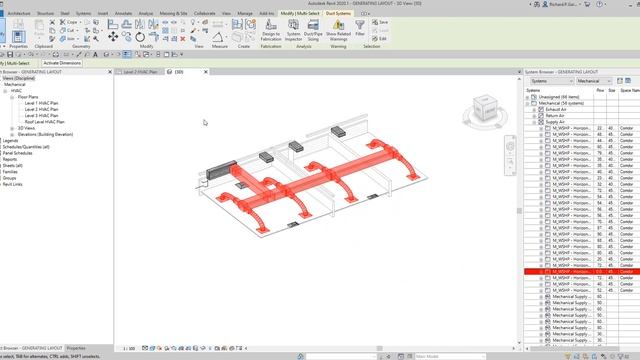Collapse the Supply Air node
The image size is (640, 360).
(x=534, y=122)
